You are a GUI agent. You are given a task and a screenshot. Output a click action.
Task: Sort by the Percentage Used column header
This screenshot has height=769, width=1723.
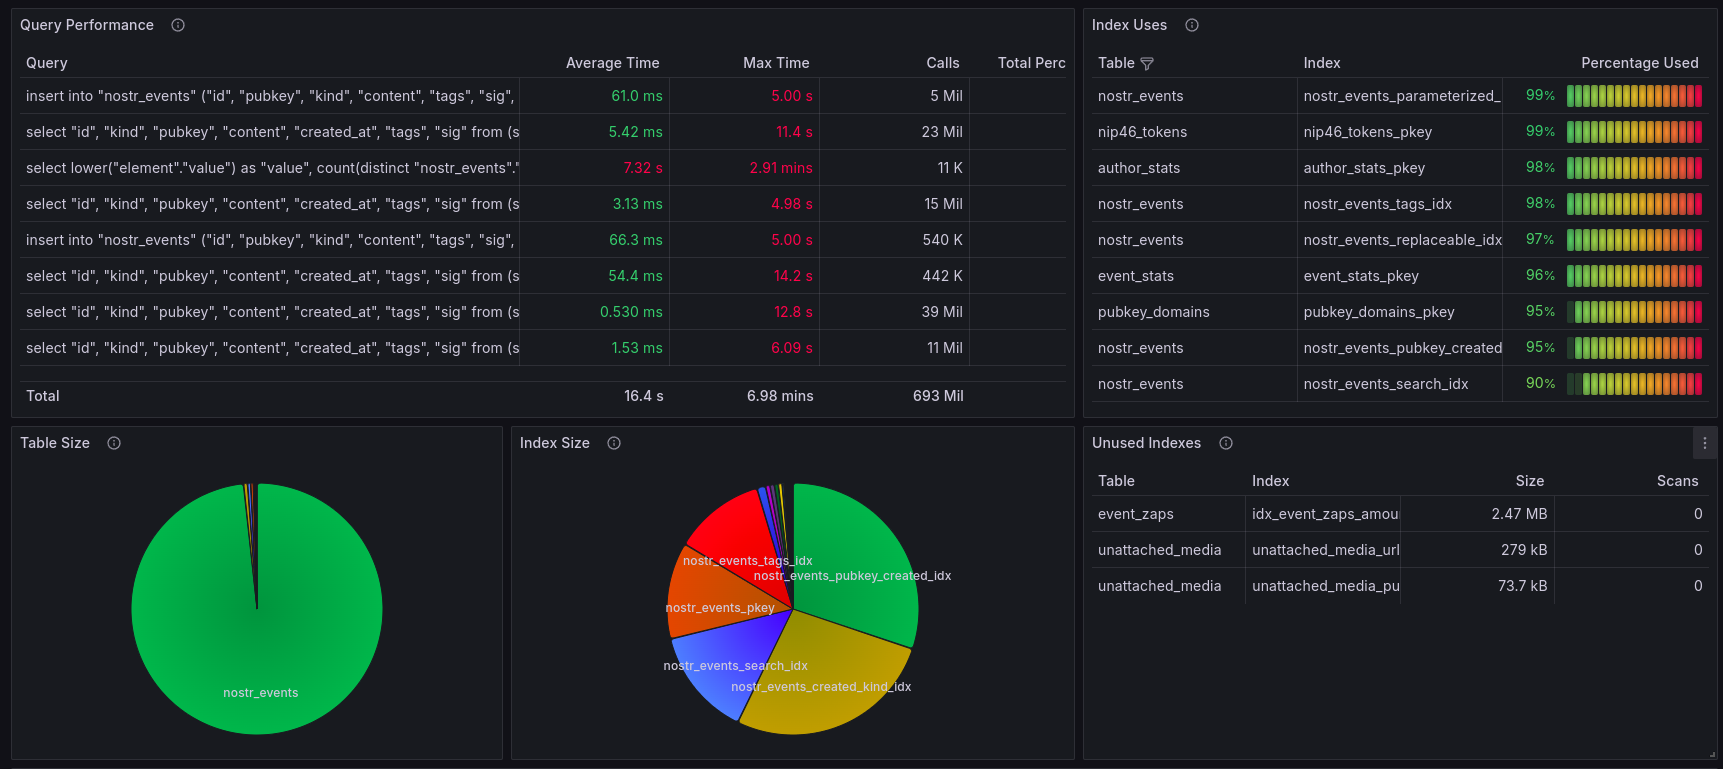1639,63
